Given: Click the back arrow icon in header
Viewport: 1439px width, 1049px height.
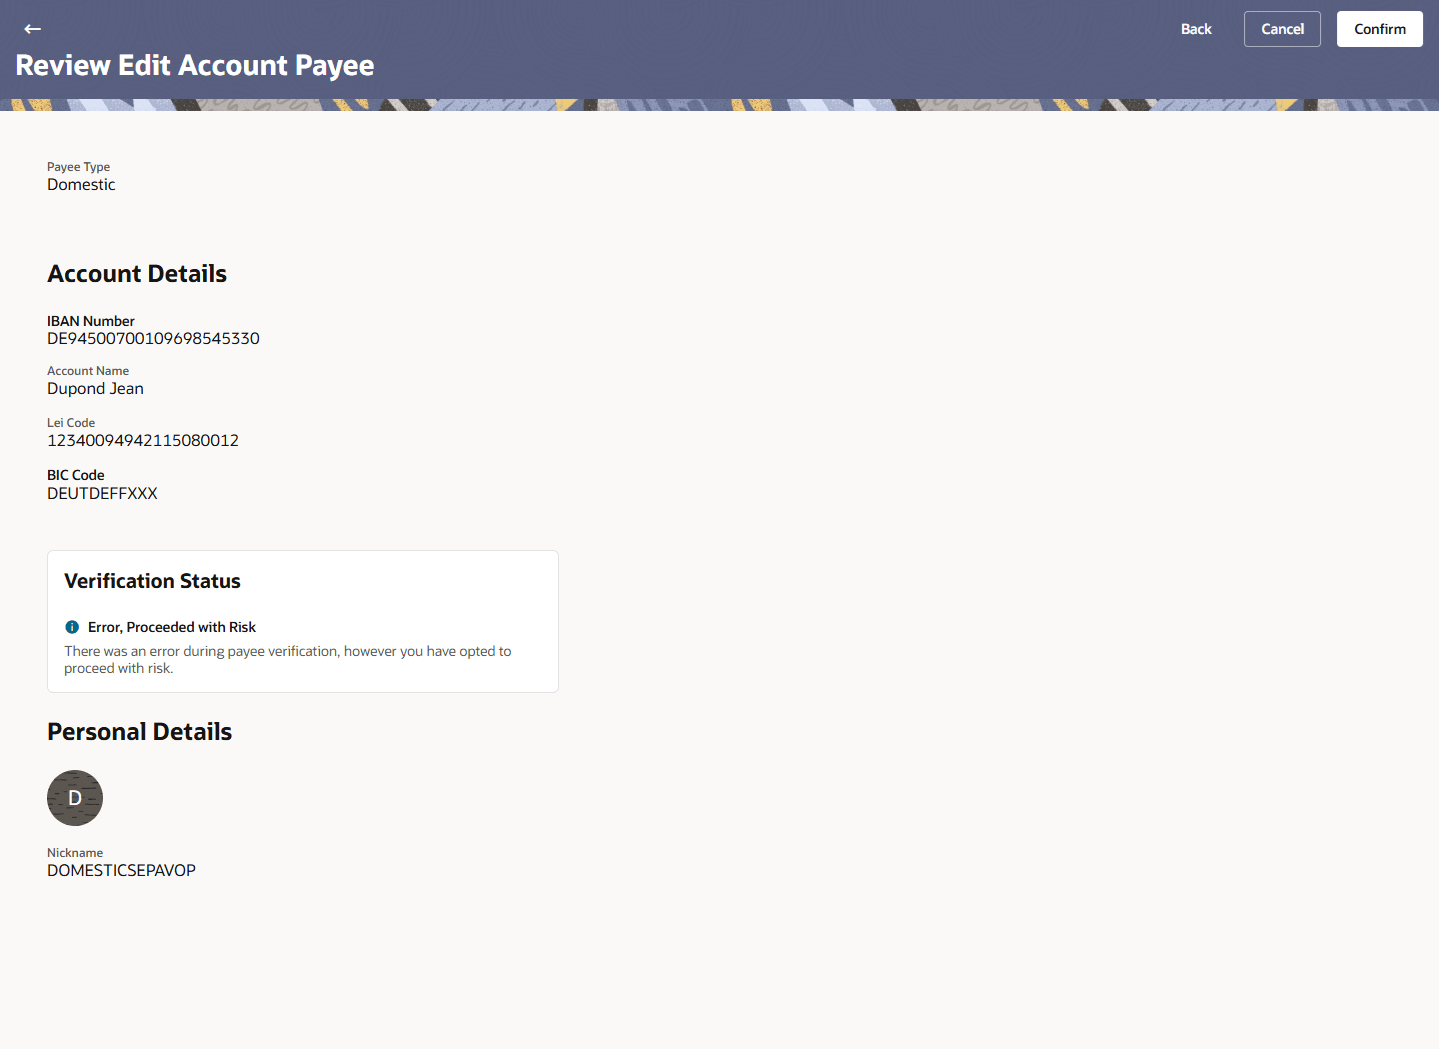Looking at the screenshot, I should click(33, 29).
